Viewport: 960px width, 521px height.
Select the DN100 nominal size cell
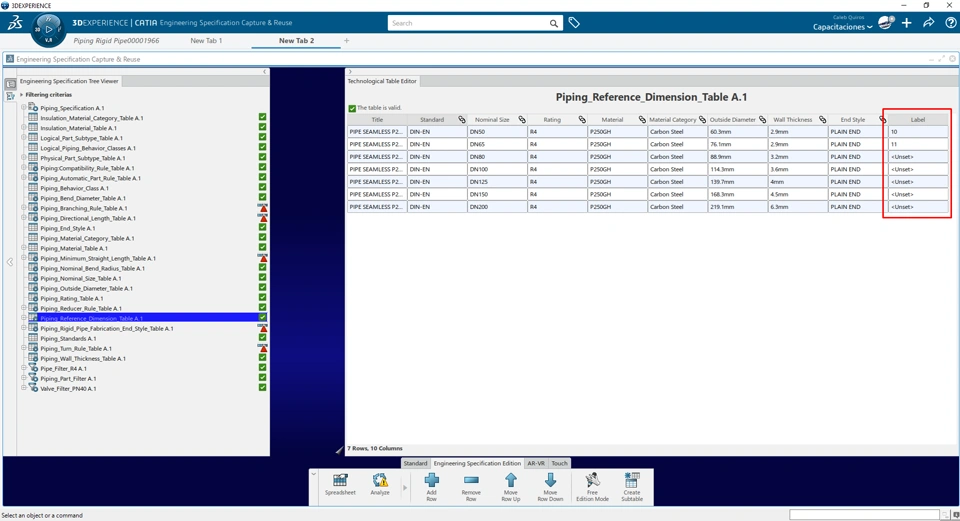click(497, 169)
